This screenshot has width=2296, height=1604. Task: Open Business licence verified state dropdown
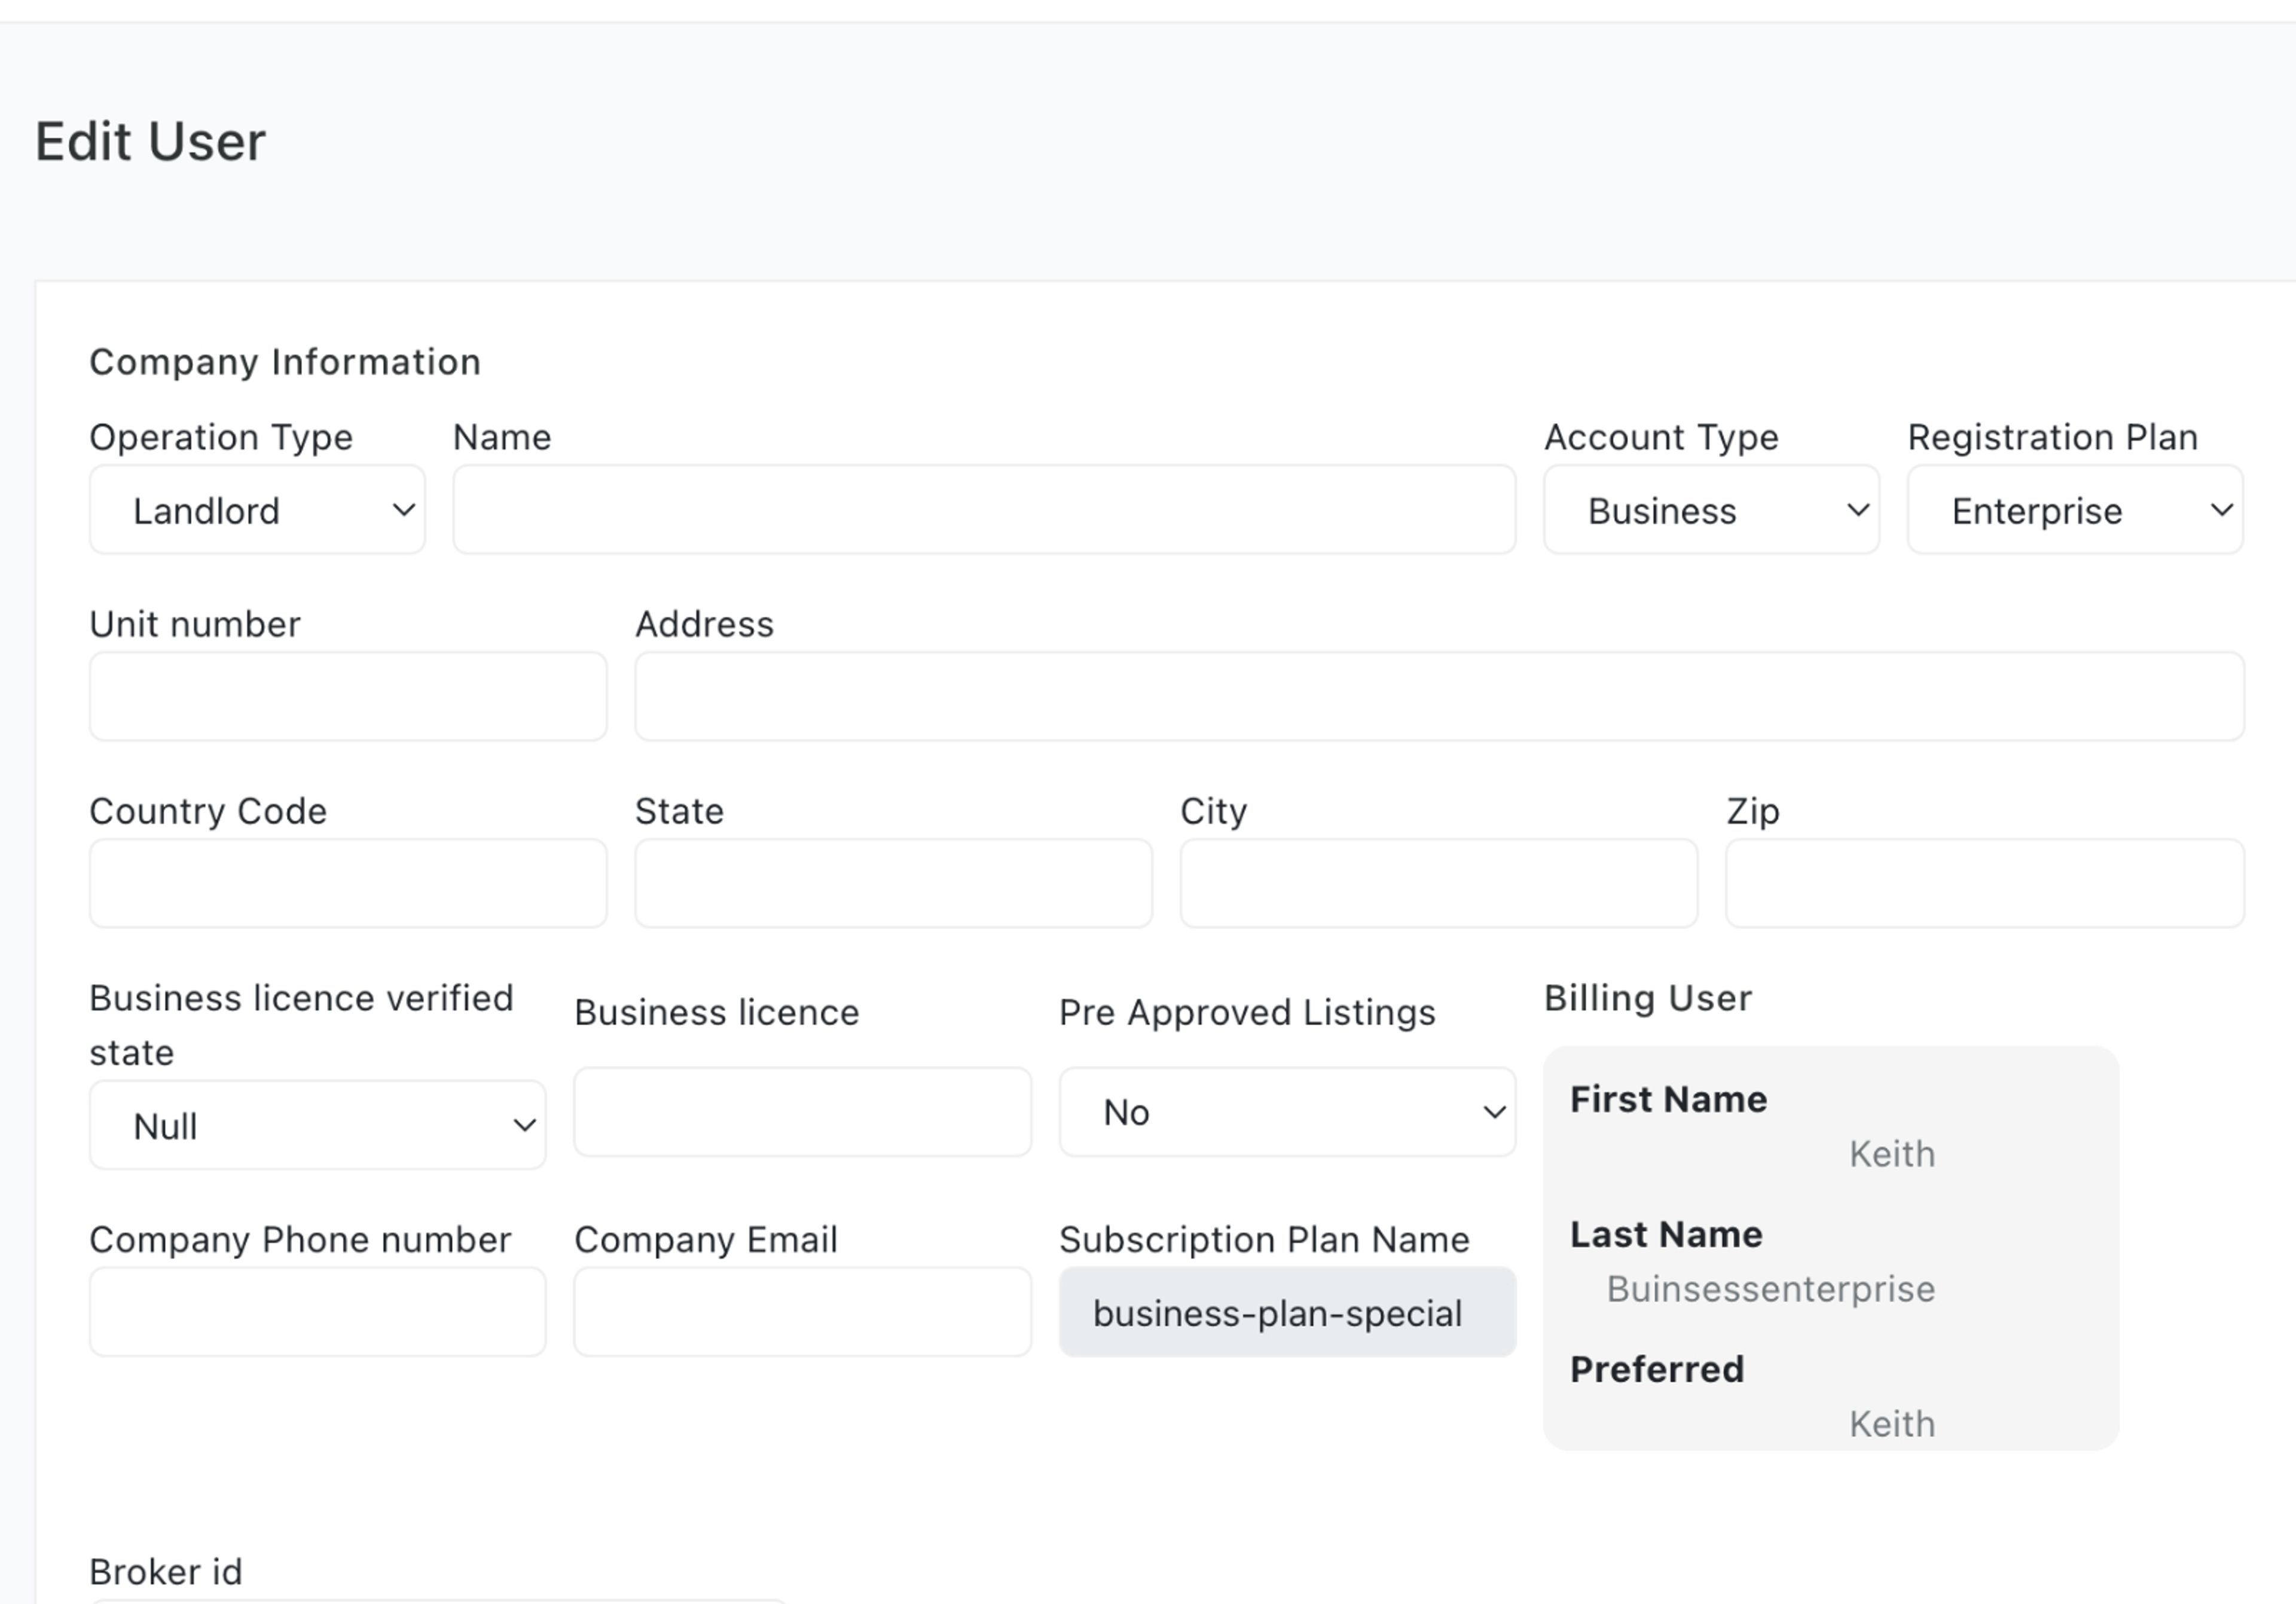click(317, 1125)
